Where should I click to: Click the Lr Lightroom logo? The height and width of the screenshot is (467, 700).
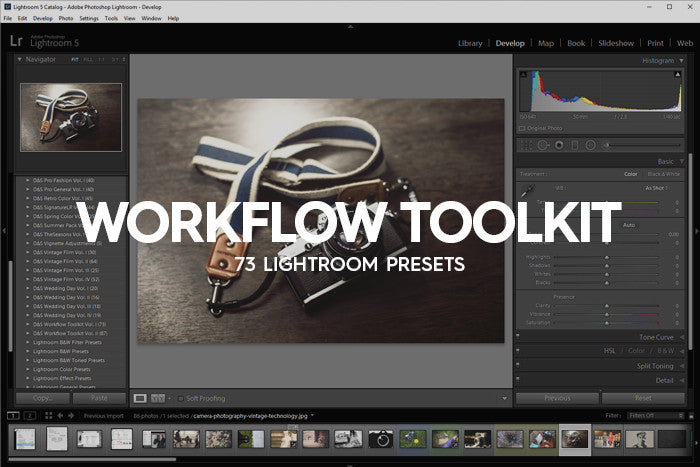pyautogui.click(x=16, y=41)
